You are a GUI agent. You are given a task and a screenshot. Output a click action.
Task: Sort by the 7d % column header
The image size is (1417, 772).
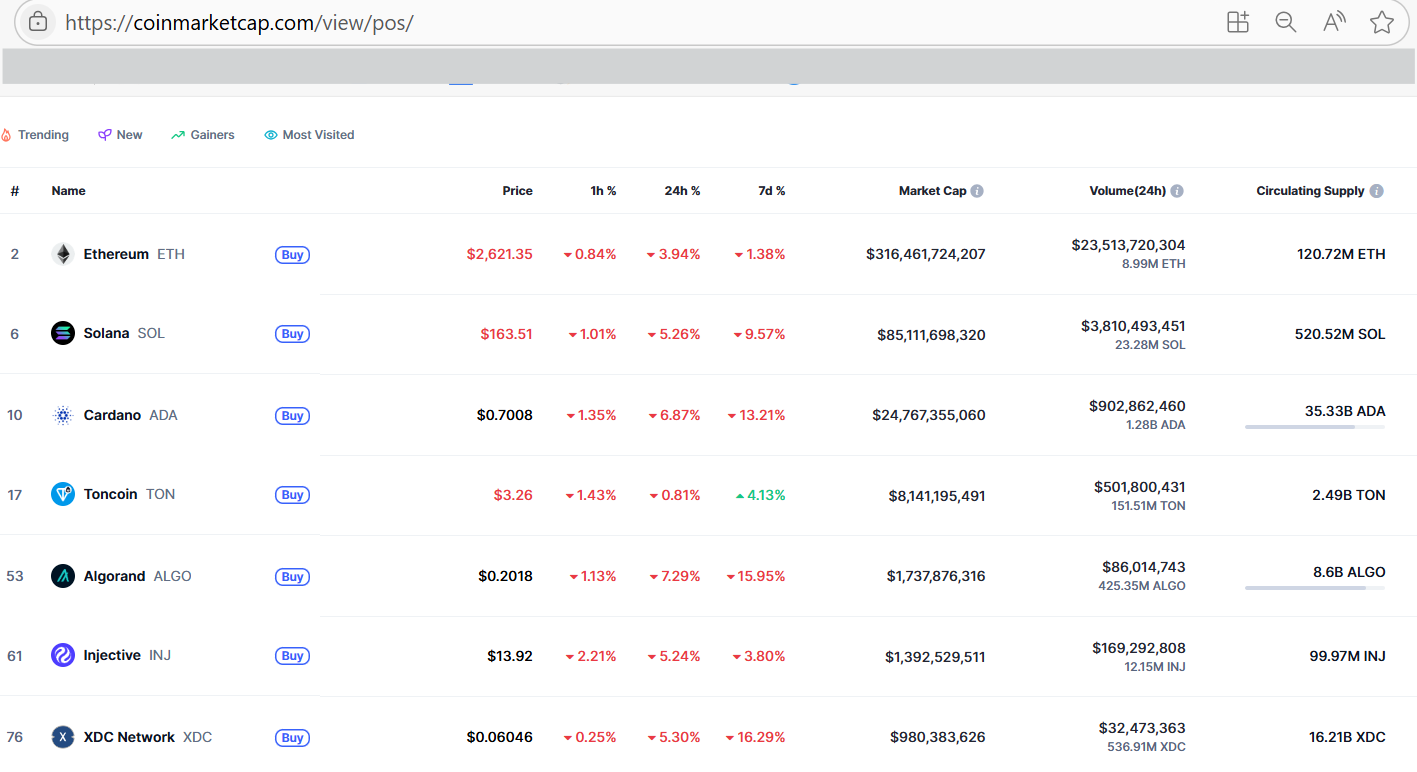(771, 191)
